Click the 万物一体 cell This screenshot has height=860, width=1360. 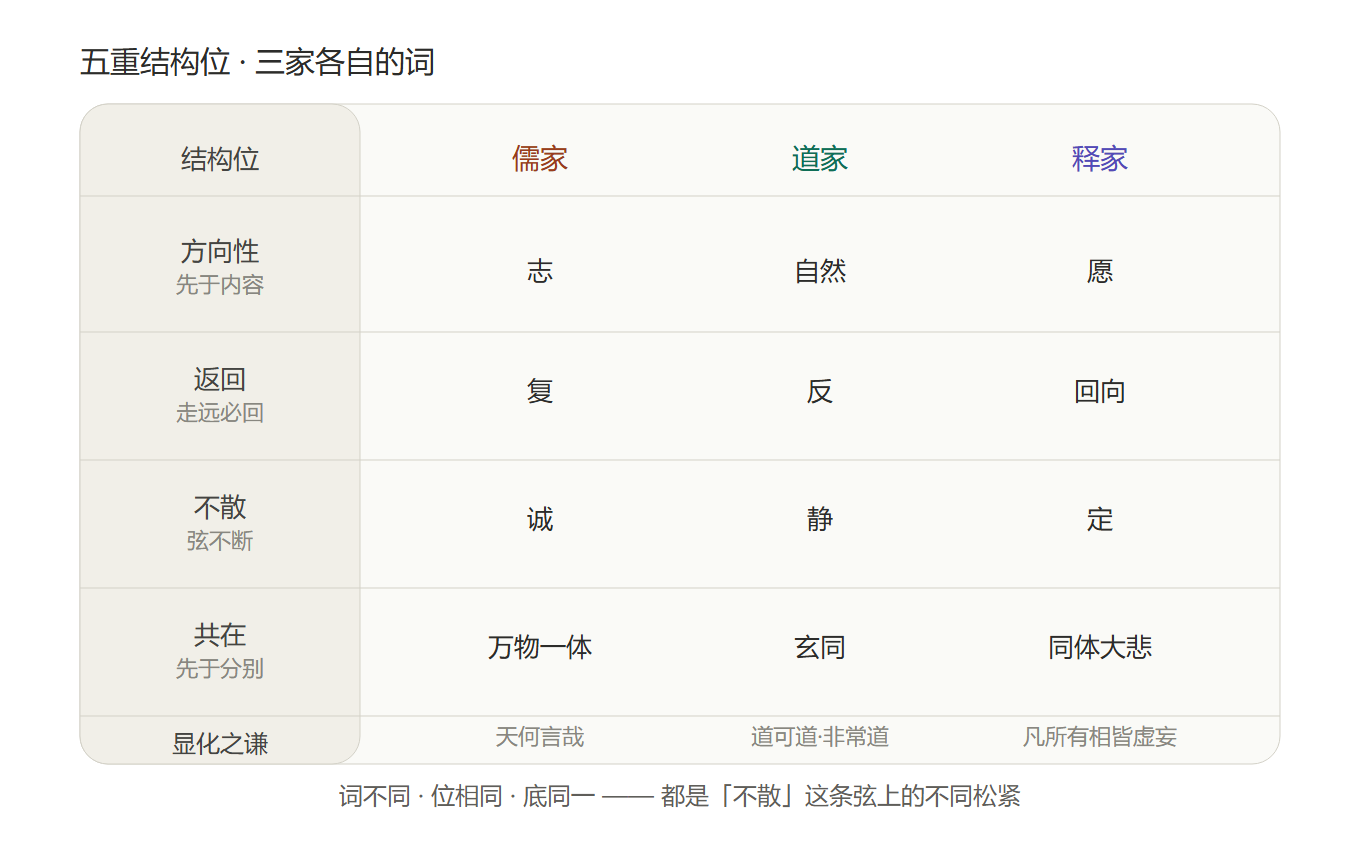pos(540,647)
